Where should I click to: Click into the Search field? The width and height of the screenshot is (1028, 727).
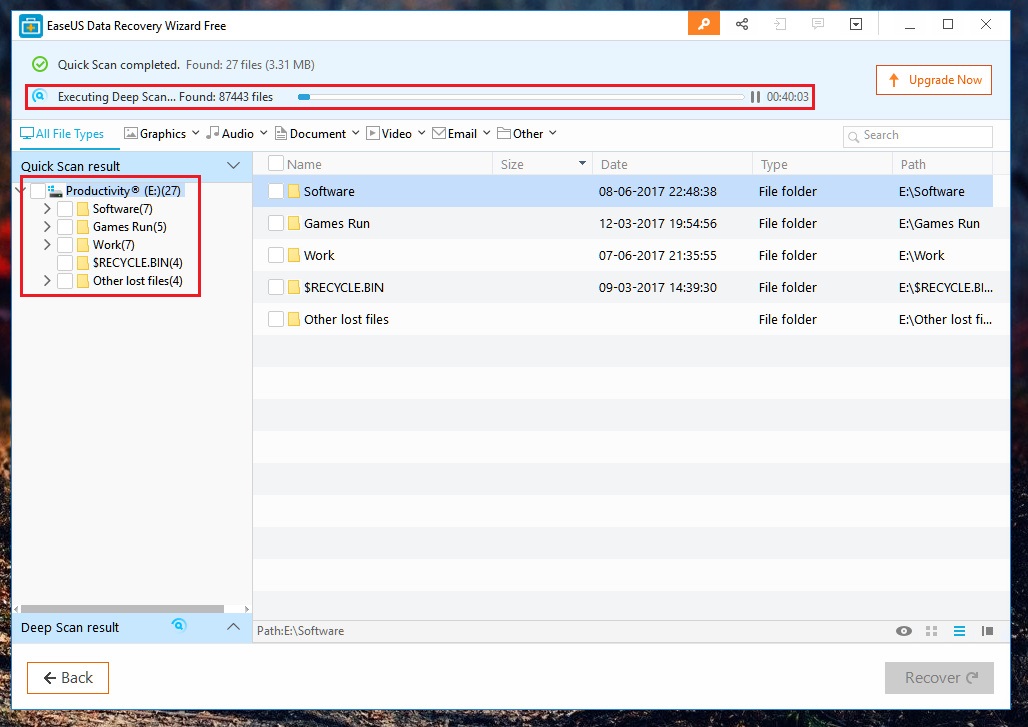pos(918,136)
